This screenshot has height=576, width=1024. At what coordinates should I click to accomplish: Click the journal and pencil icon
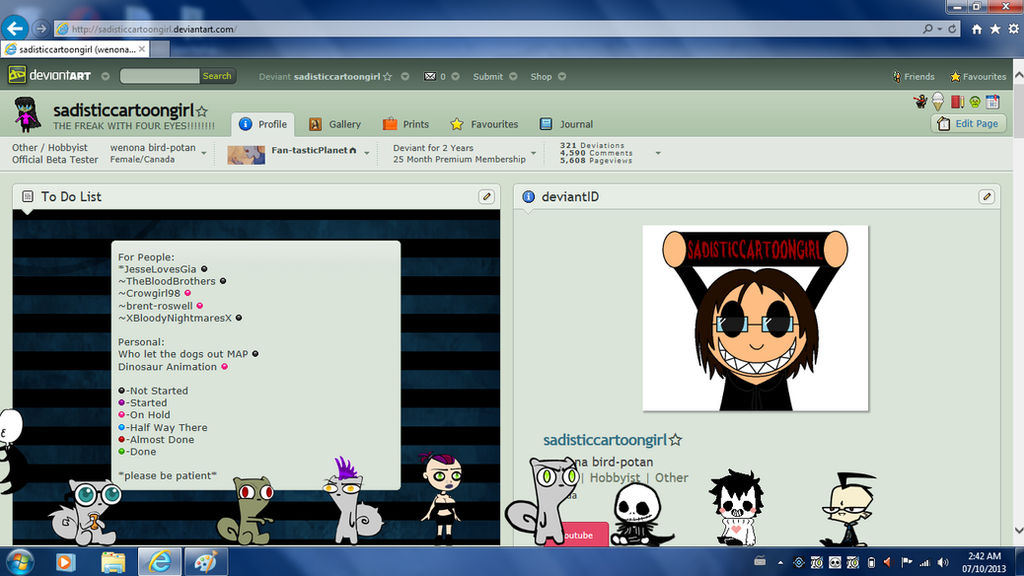(x=957, y=101)
